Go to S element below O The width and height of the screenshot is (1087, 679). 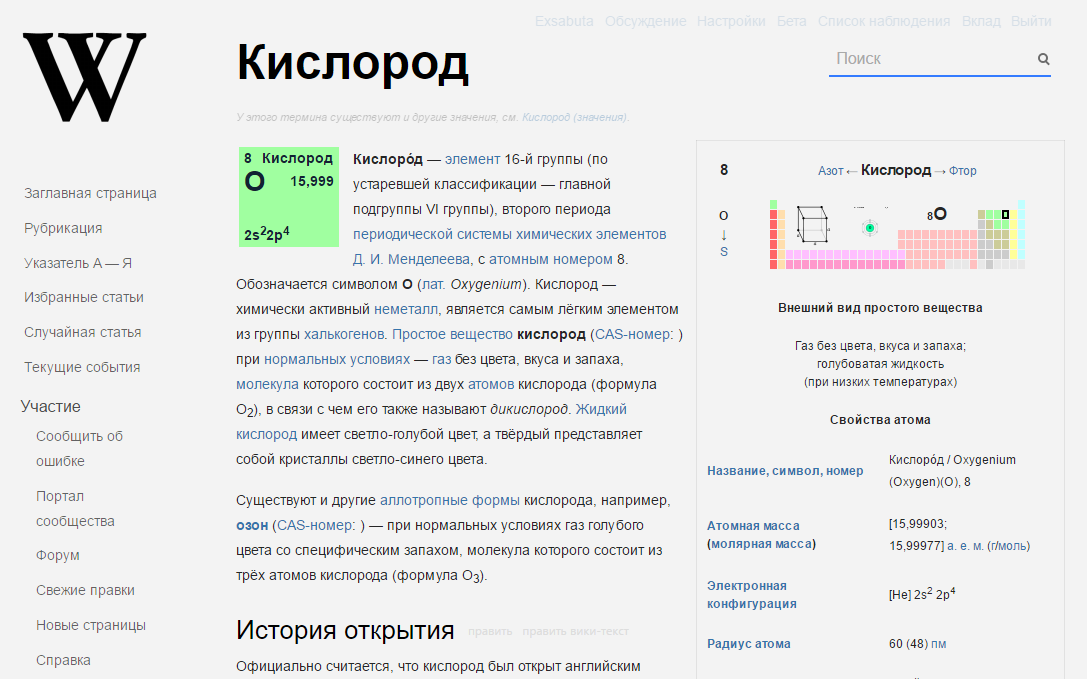(x=724, y=252)
